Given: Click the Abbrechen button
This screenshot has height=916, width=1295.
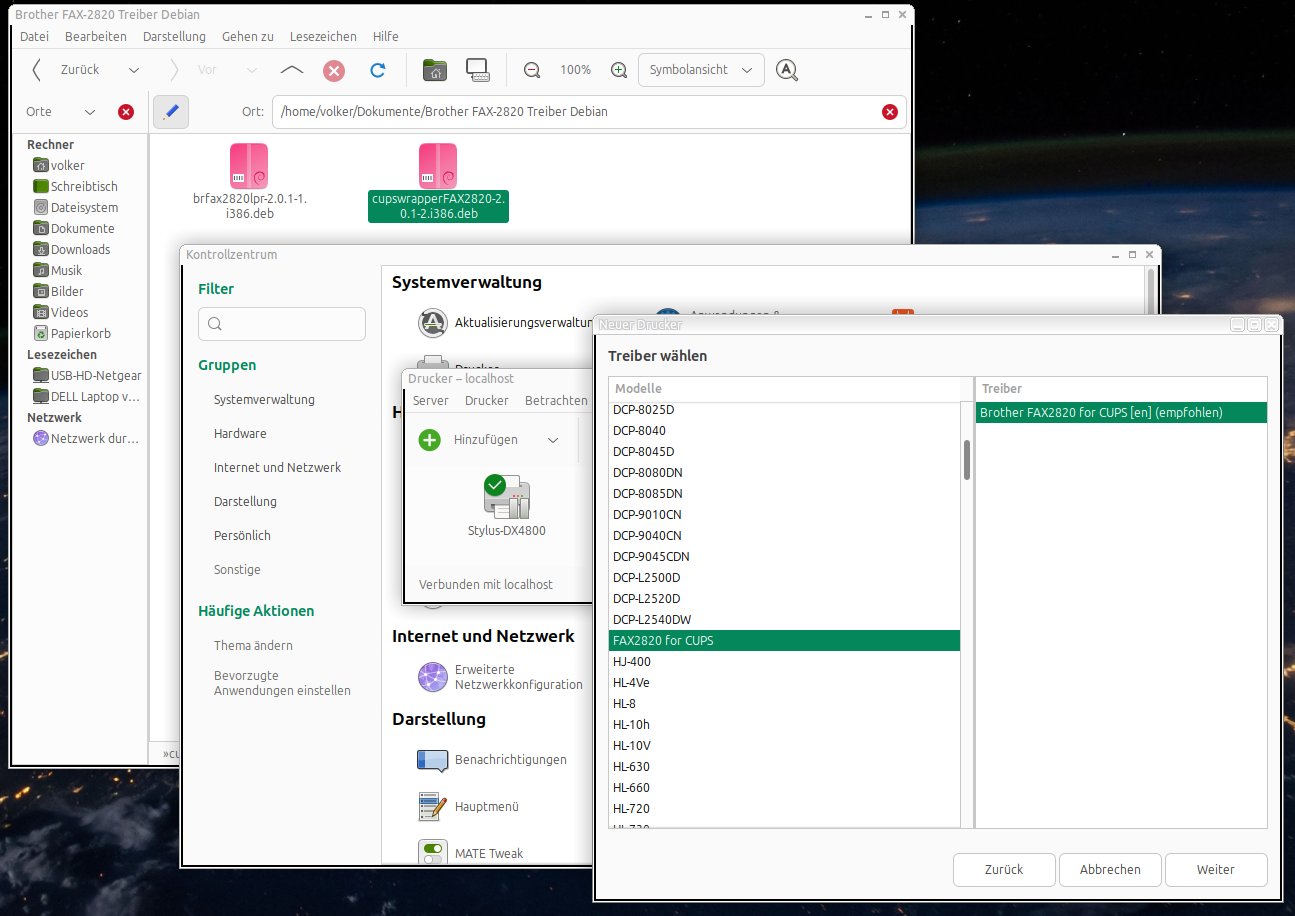Looking at the screenshot, I should 1110,870.
